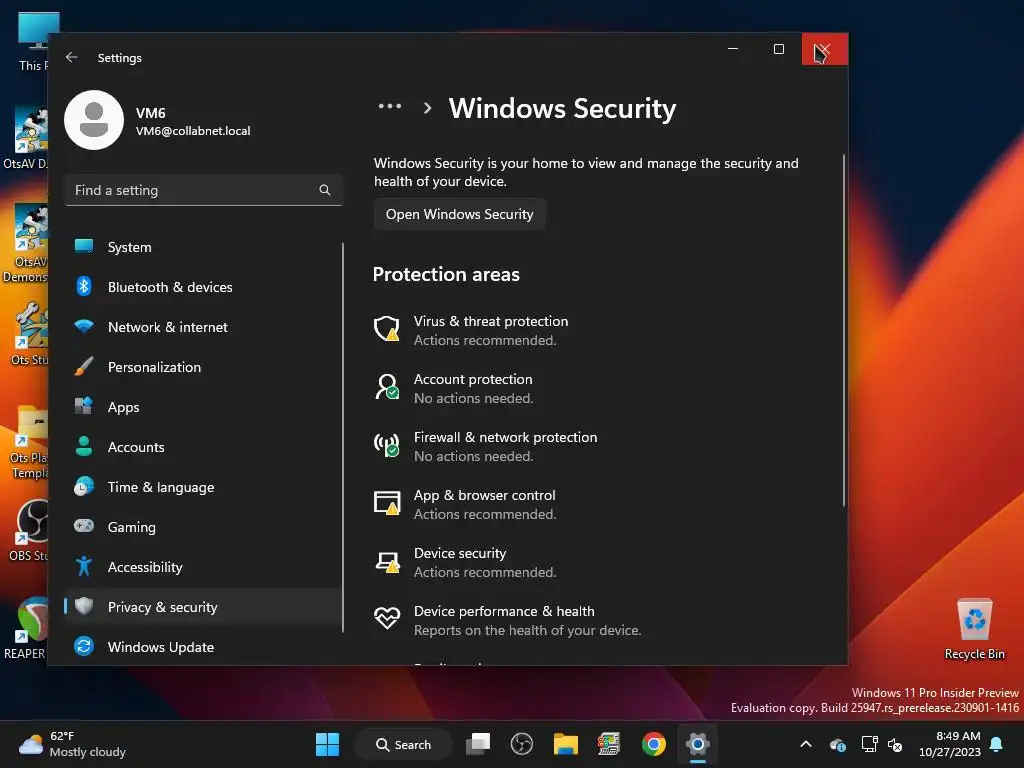
Task: Focus the Find a setting search box
Action: point(204,190)
